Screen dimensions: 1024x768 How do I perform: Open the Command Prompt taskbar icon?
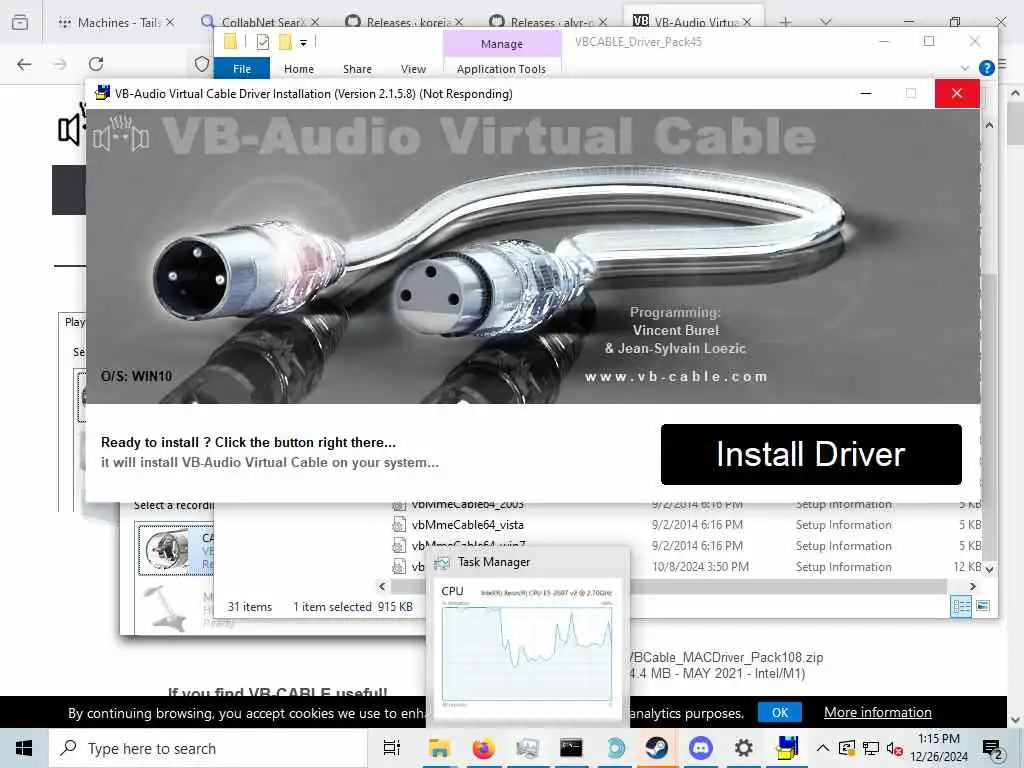coord(571,748)
